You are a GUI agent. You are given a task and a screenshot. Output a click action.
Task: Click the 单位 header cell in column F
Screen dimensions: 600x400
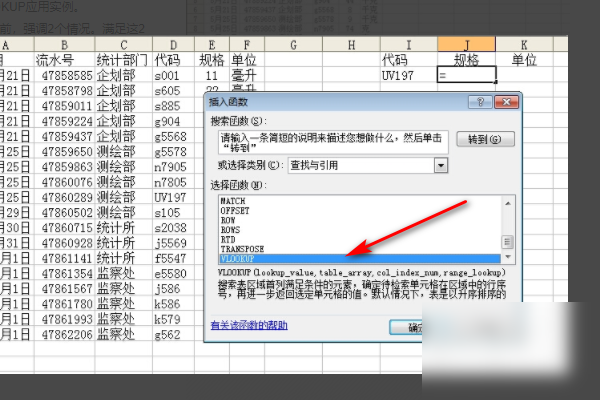[x=247, y=60]
